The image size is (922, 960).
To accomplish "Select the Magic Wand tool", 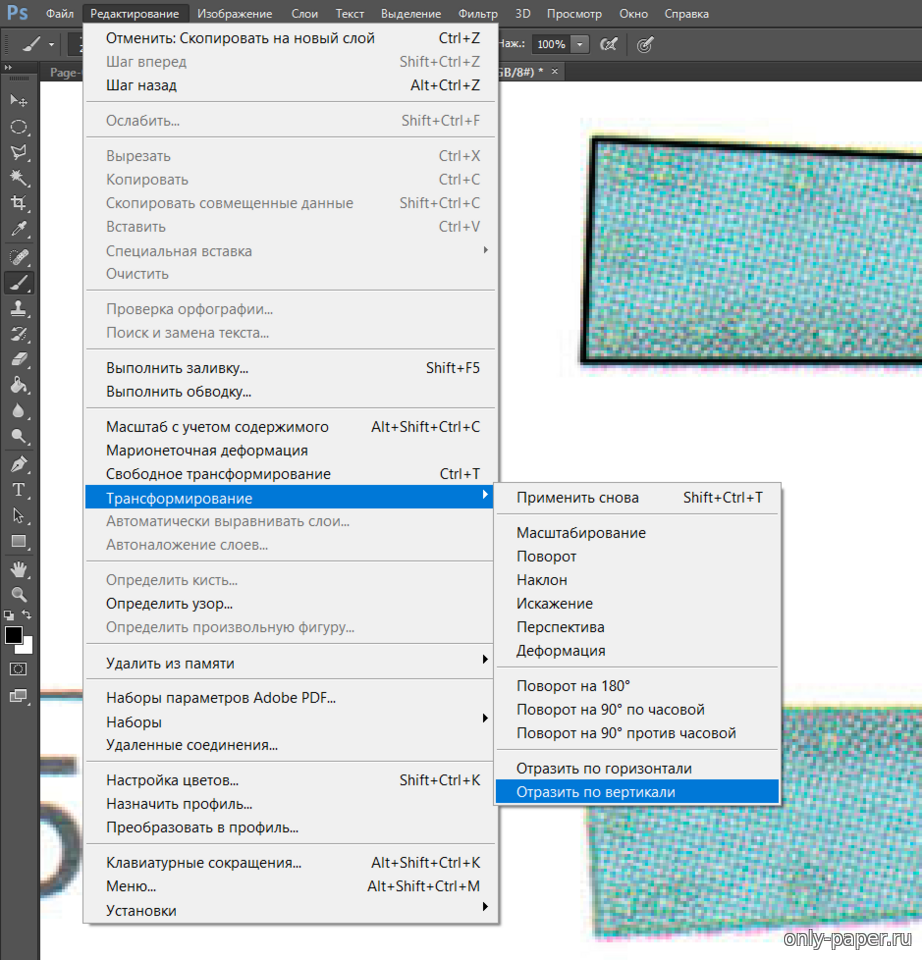I will (x=18, y=178).
